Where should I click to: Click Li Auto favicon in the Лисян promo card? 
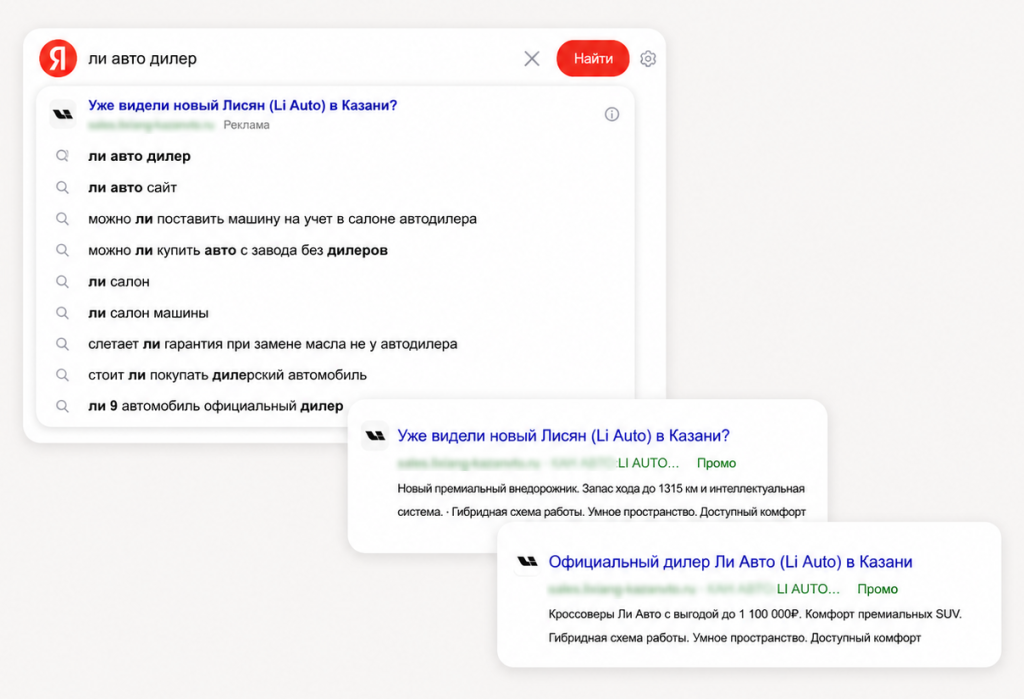(x=375, y=435)
